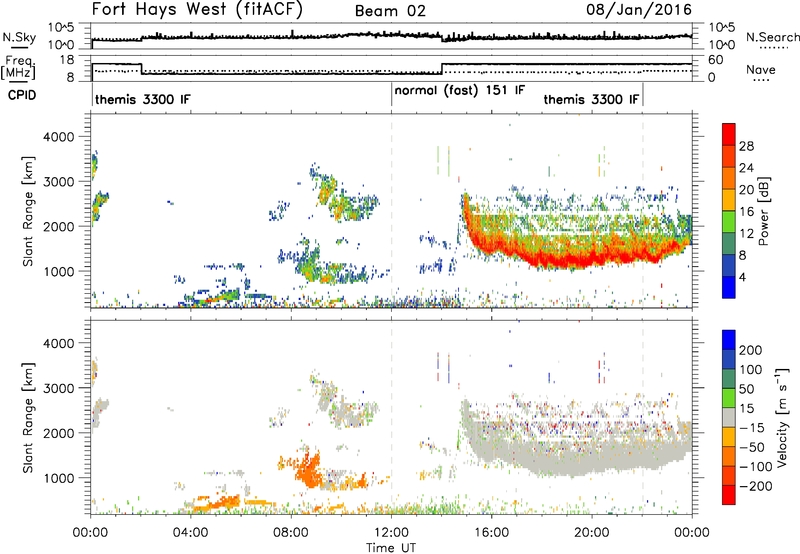Click the "1000" tick of the velocity panel
The height and width of the screenshot is (554, 800).
[x=59, y=478]
